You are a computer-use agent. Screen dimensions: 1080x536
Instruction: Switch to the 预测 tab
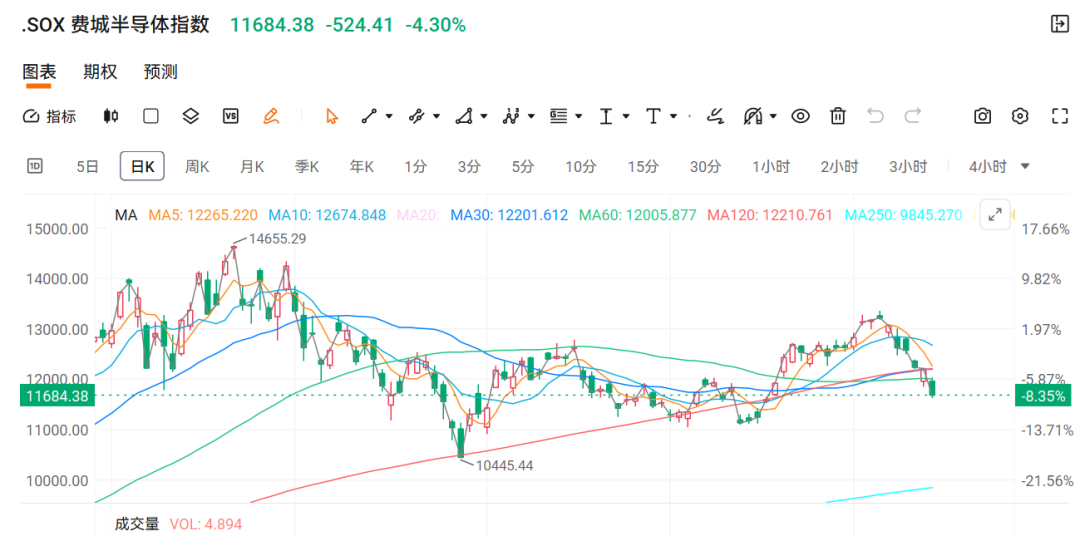click(x=160, y=72)
